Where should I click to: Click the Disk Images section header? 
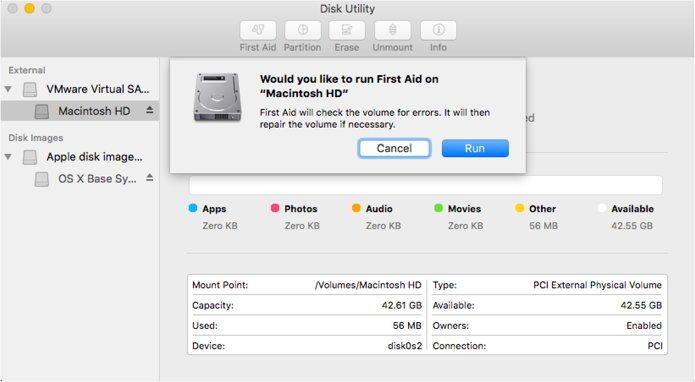[x=35, y=138]
